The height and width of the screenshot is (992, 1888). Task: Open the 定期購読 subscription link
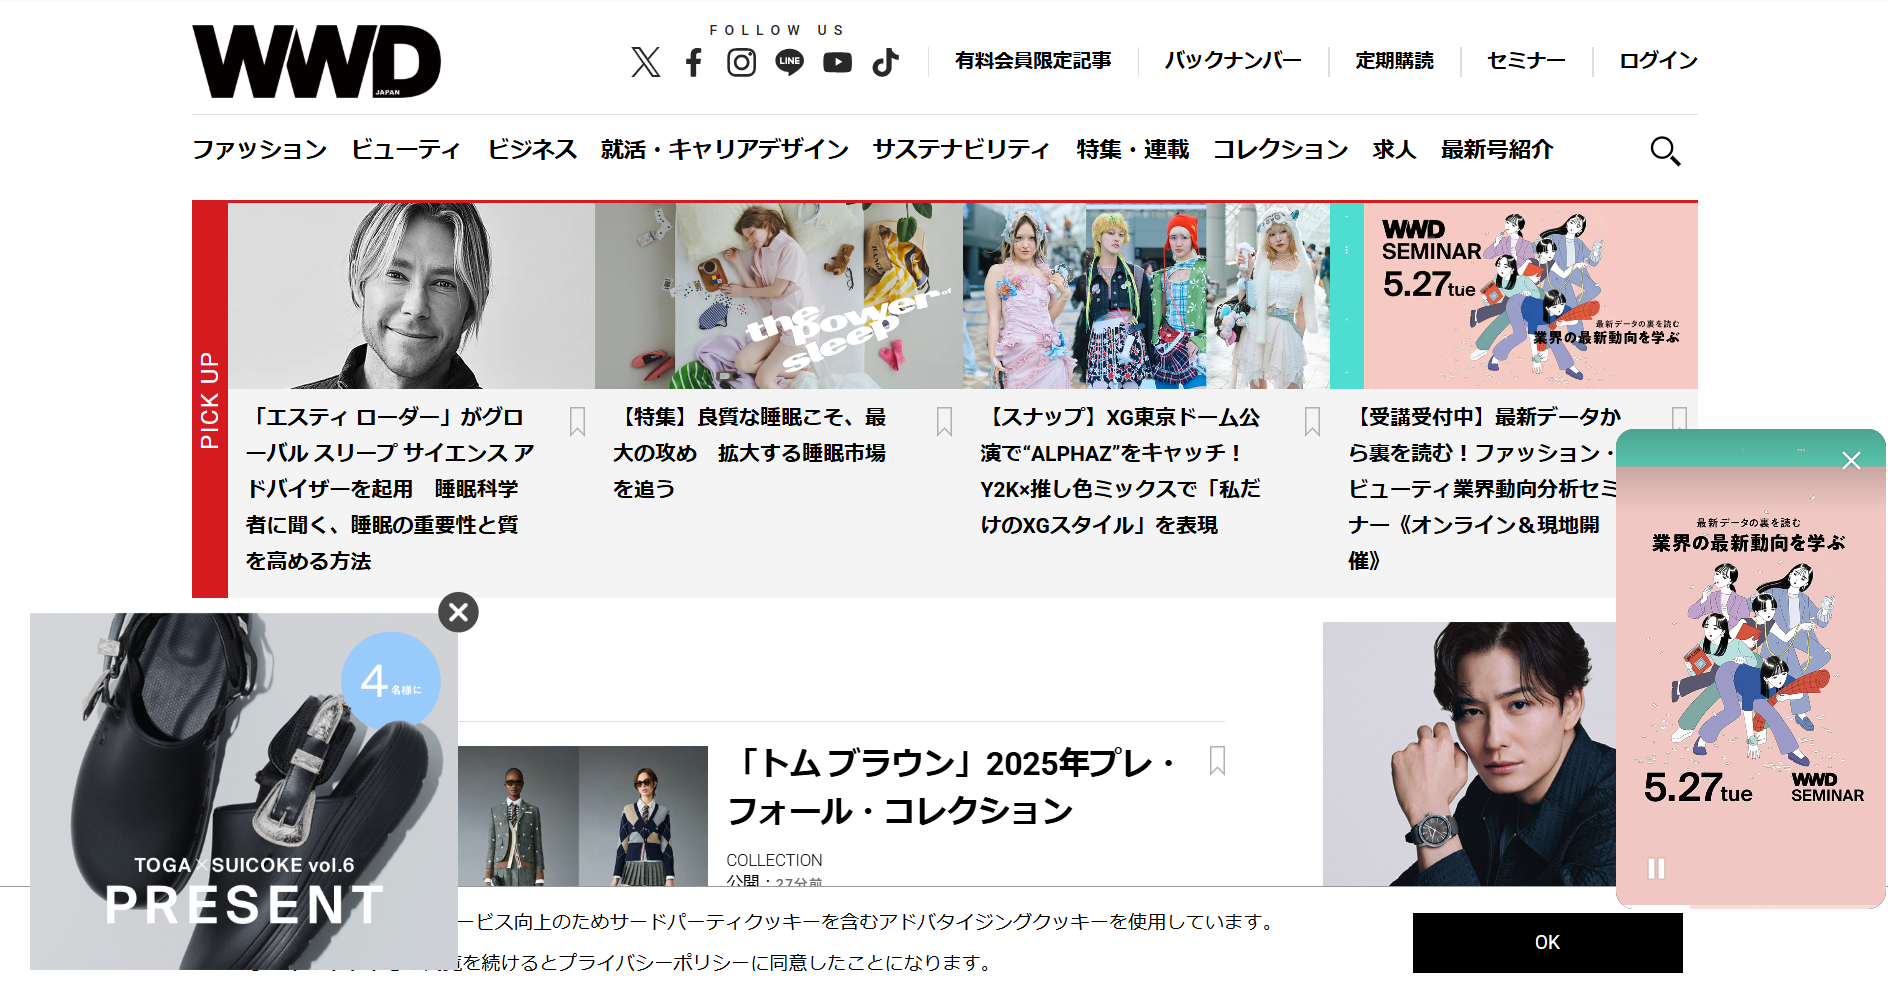point(1394,61)
